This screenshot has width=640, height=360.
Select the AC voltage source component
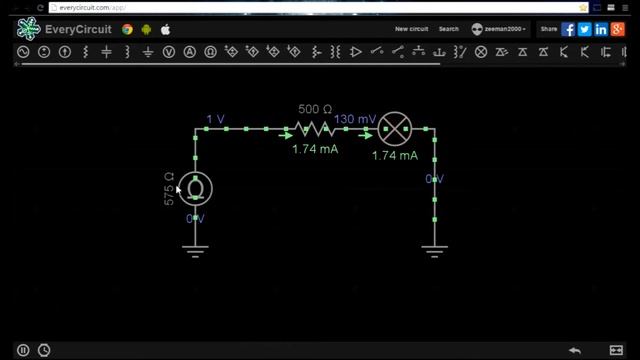click(x=23, y=52)
